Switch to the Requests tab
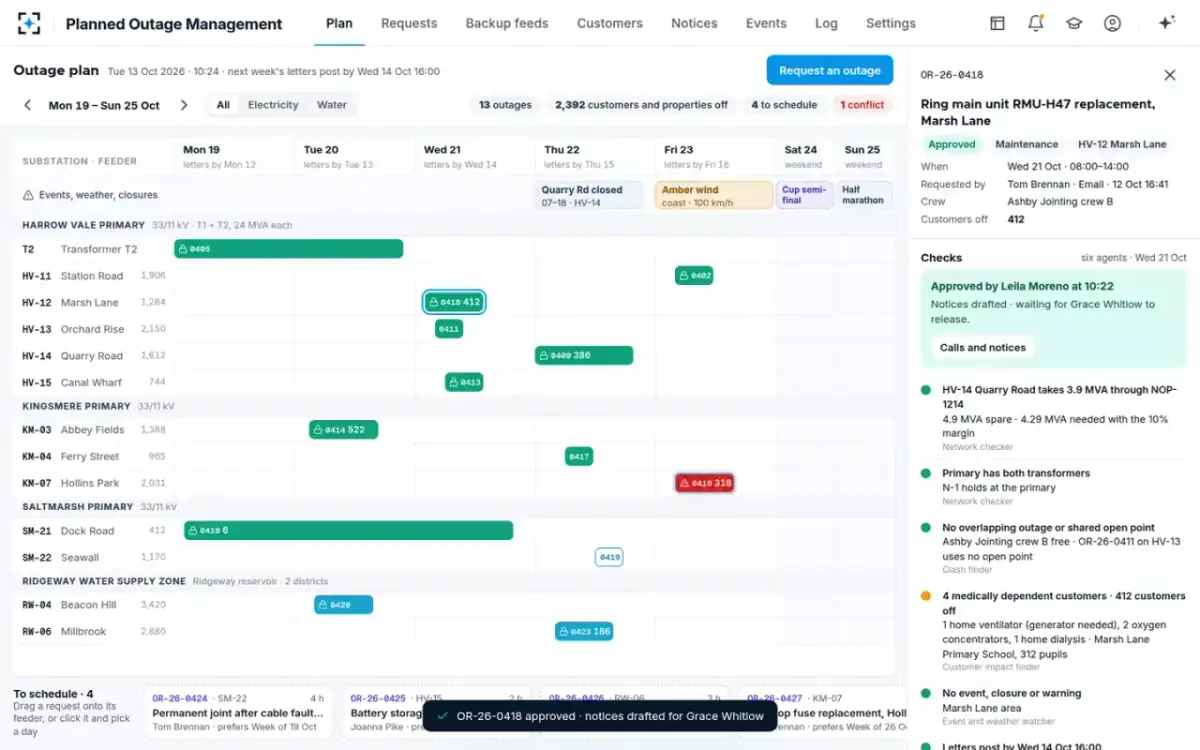Image resolution: width=1200 pixels, height=750 pixels. point(409,23)
